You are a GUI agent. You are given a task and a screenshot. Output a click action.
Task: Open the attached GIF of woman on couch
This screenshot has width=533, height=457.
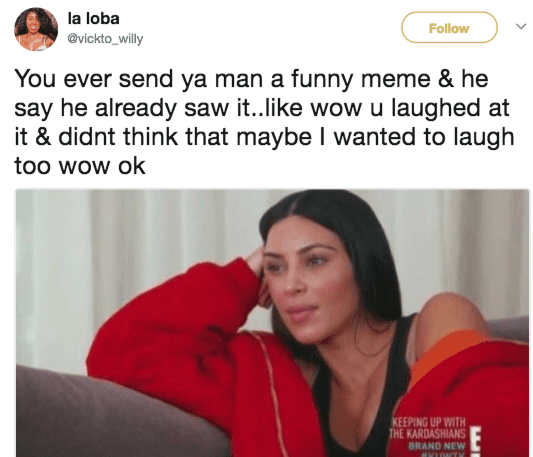[x=272, y=323]
